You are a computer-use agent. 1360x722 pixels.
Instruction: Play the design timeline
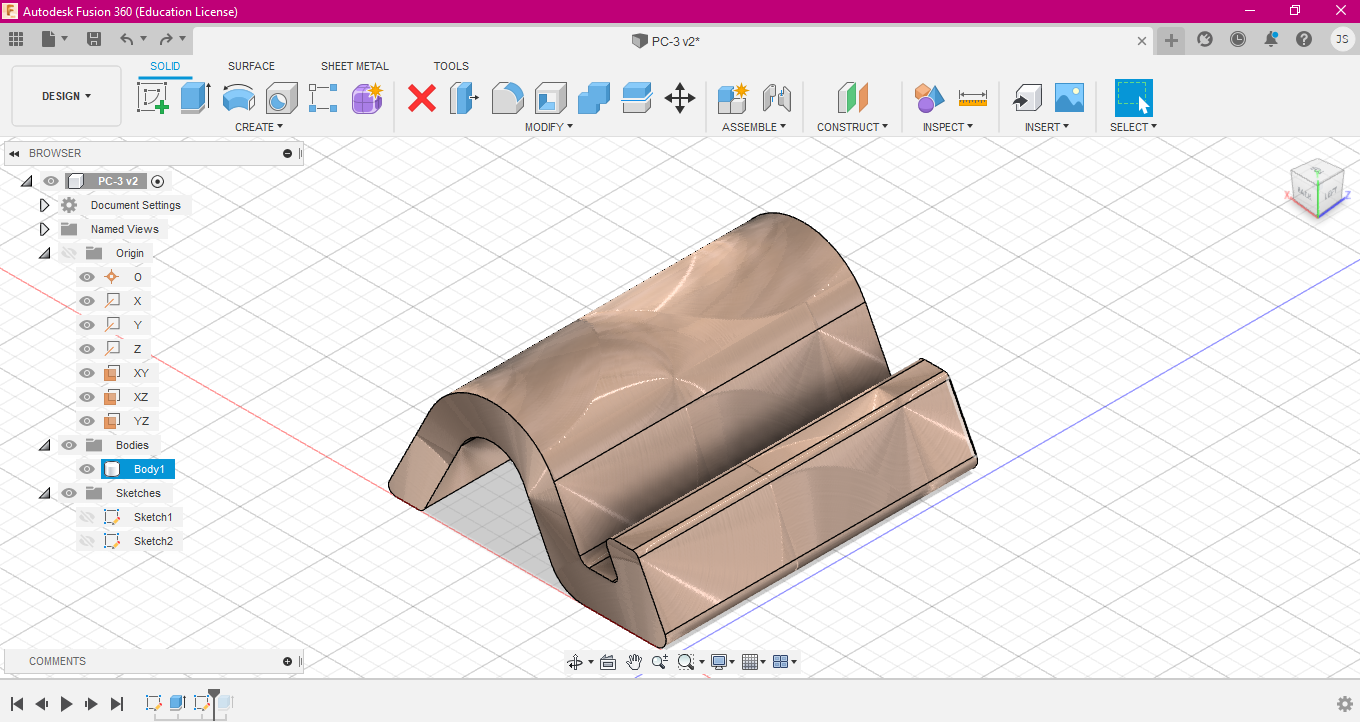66,704
